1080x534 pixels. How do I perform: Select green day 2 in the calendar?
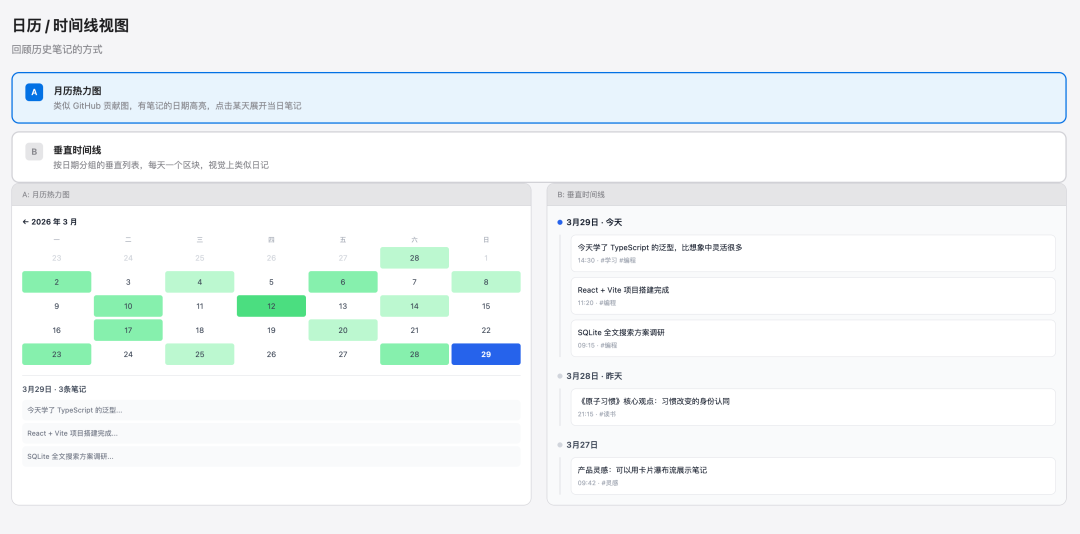56,282
